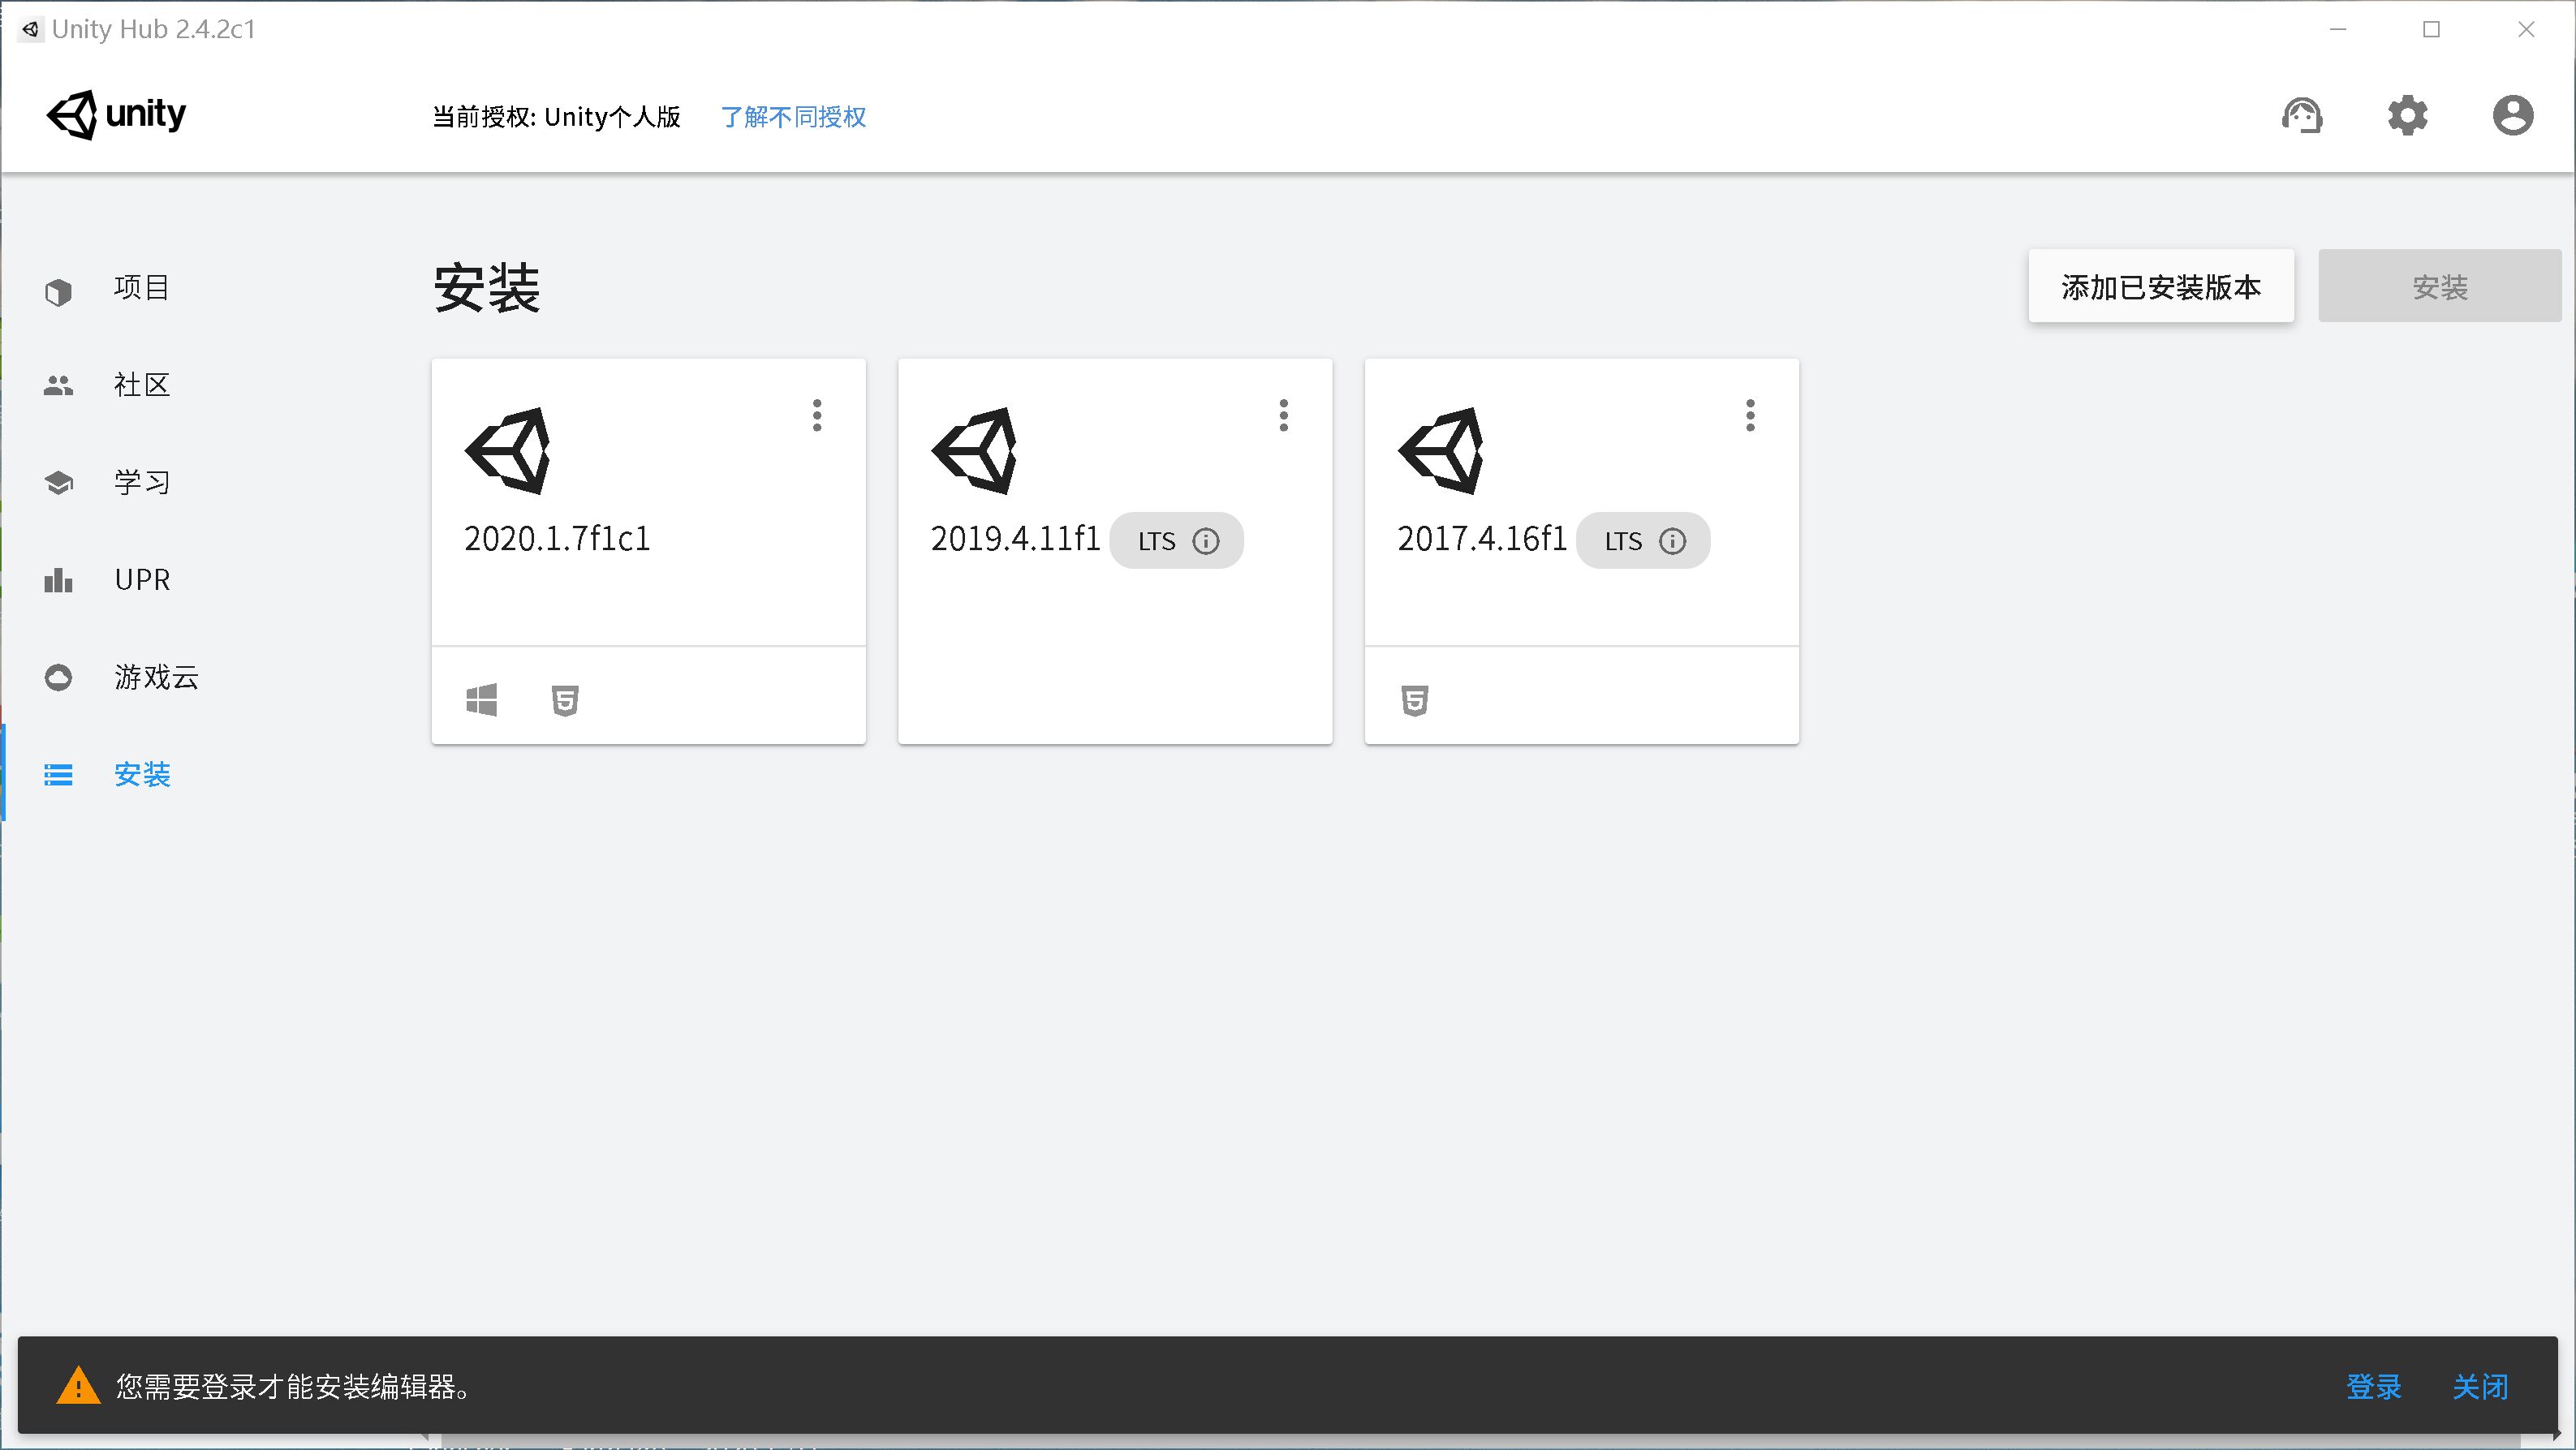Dismiss notification with 关闭

[x=2480, y=1387]
